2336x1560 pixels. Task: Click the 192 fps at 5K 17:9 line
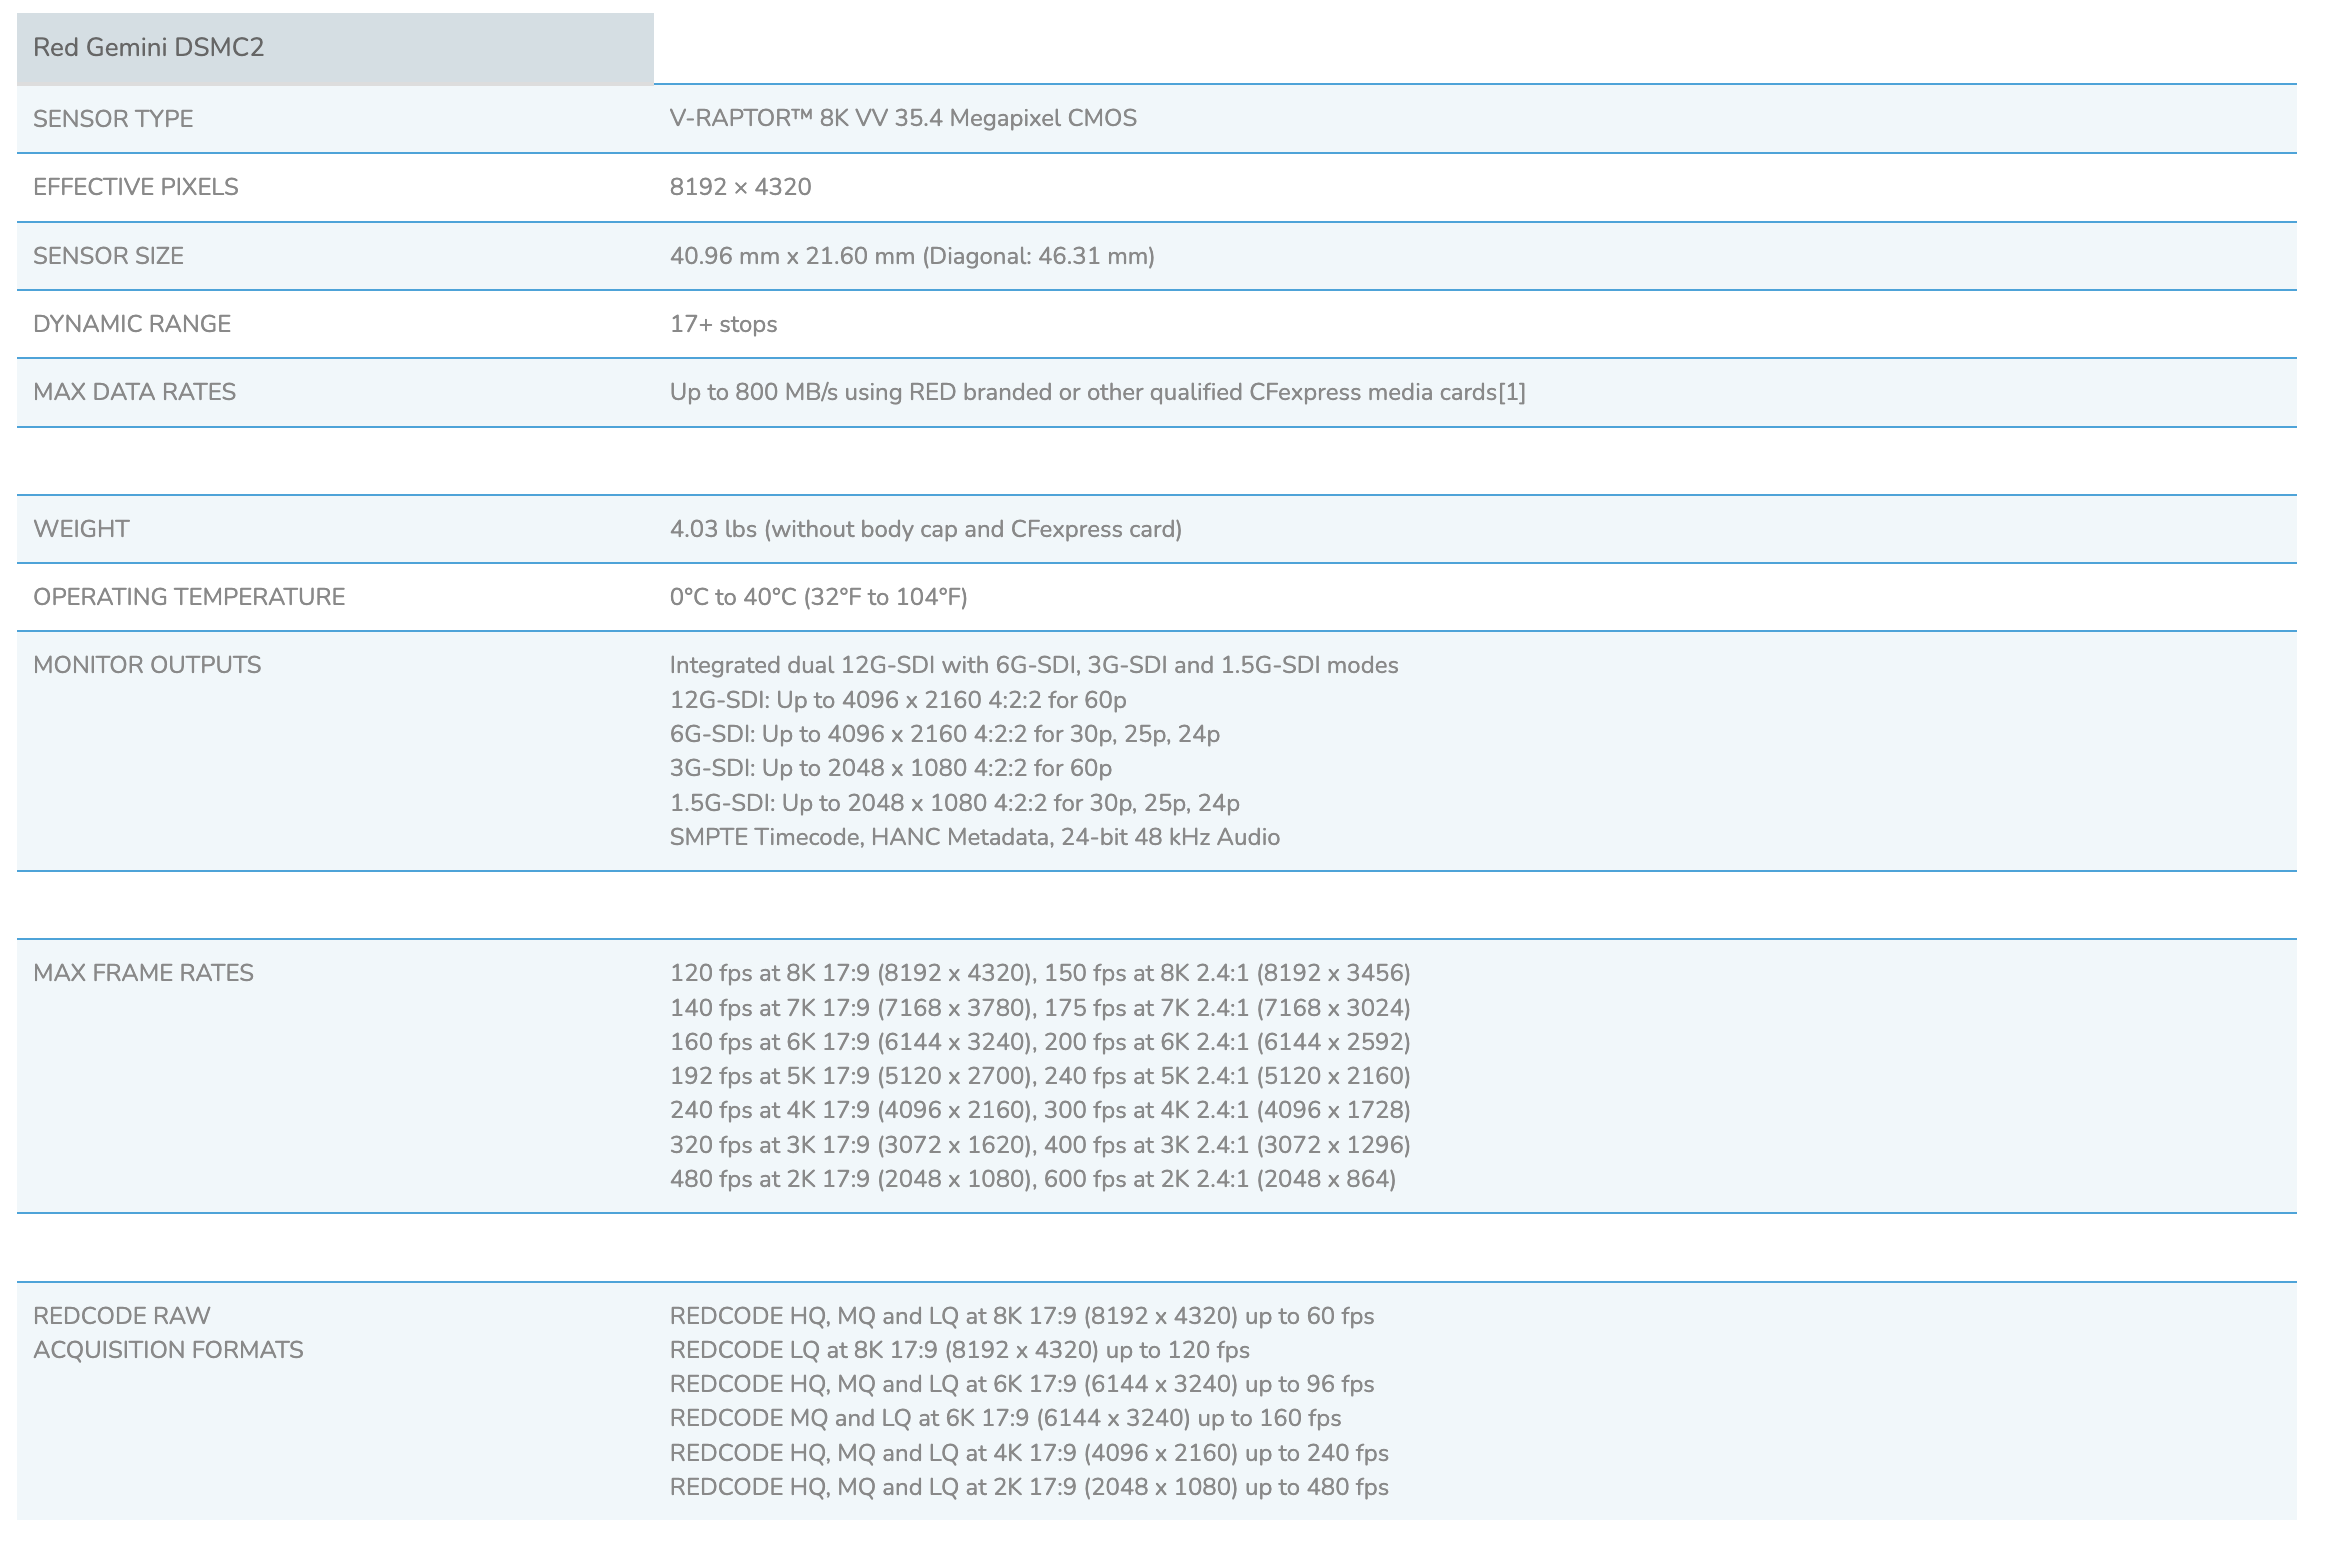click(1040, 1076)
